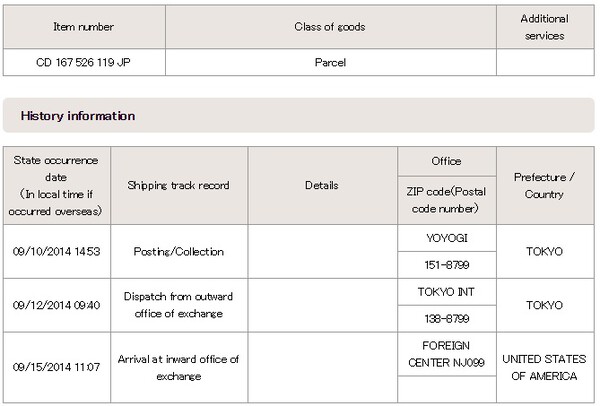Select the 09/10/2014 14:53 date entry
The height and width of the screenshot is (406, 600).
coord(57,252)
